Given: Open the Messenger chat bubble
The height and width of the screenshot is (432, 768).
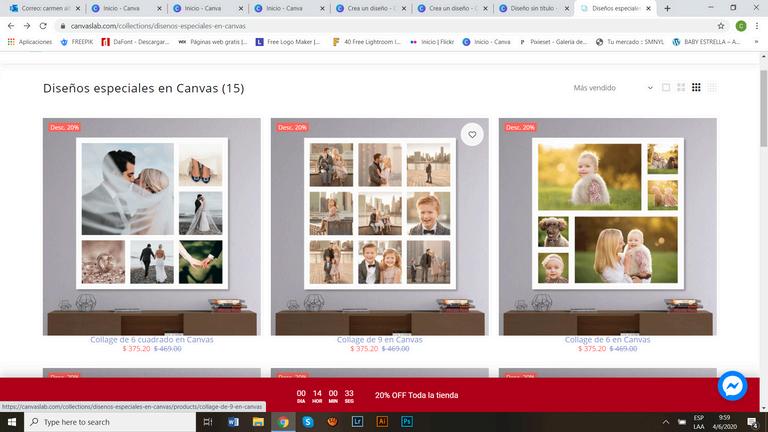Looking at the screenshot, I should tap(732, 386).
